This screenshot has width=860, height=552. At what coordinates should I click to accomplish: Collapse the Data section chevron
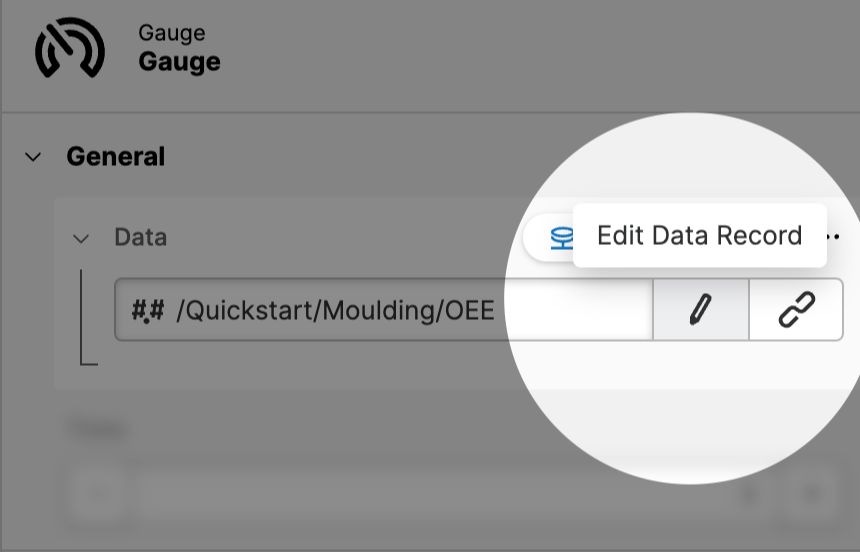(81, 238)
